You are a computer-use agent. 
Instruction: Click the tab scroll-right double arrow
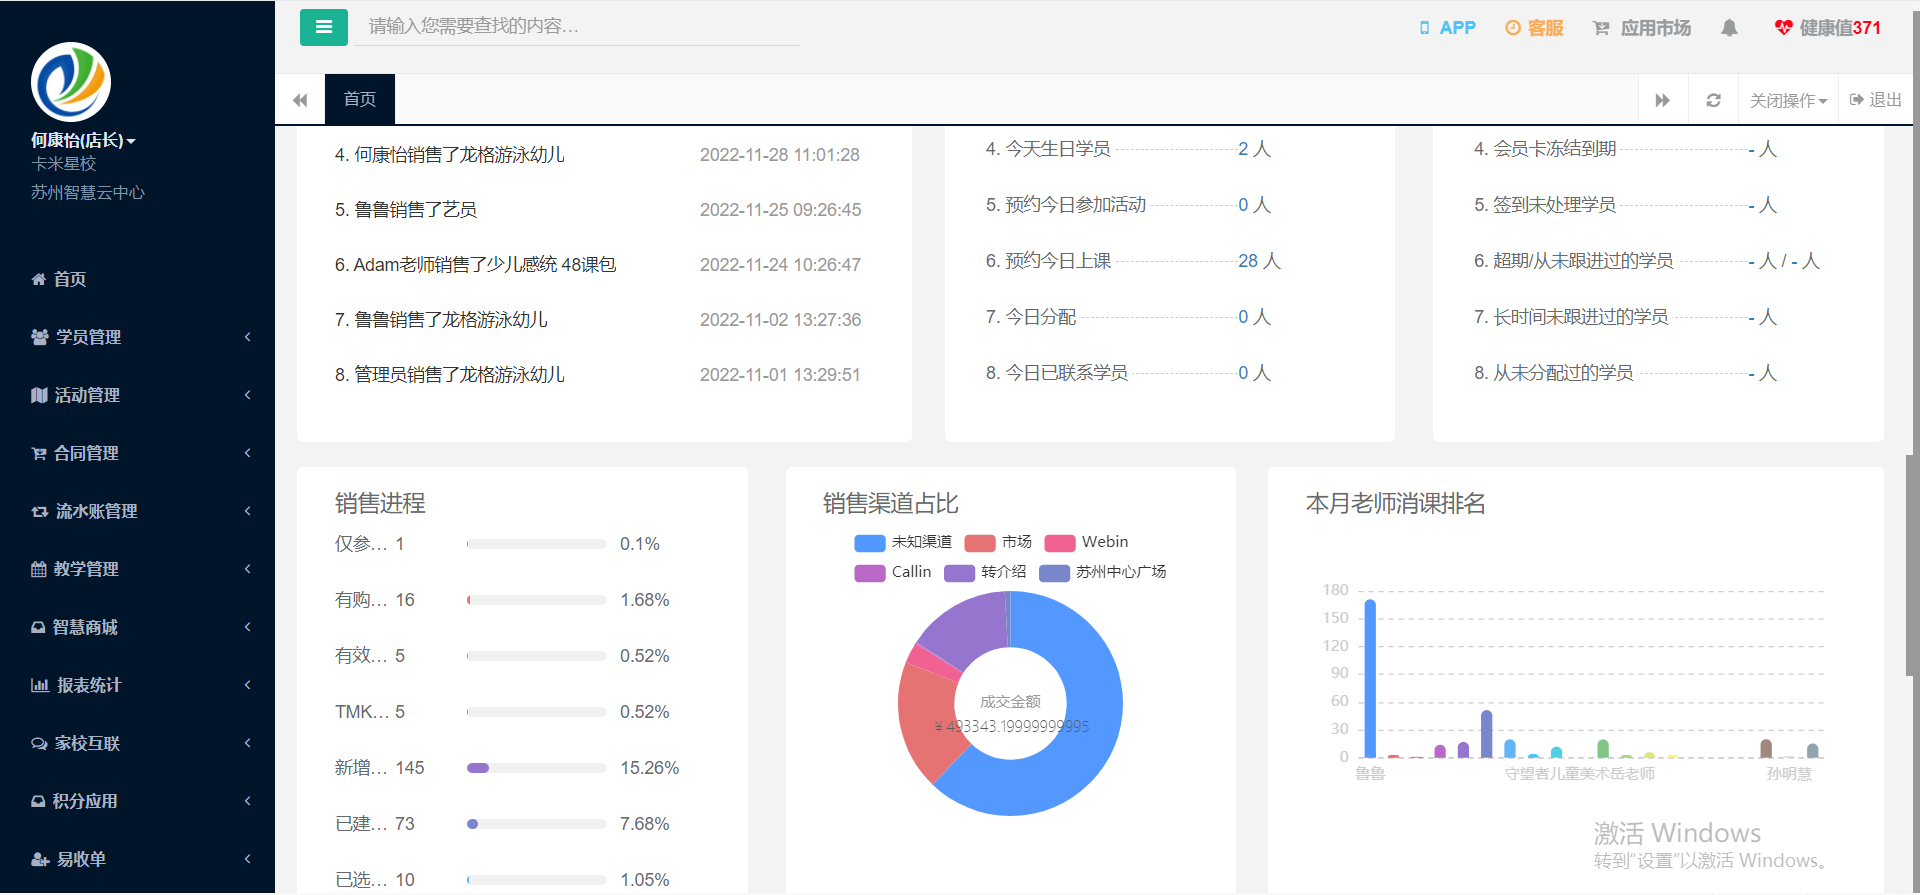(x=1663, y=100)
